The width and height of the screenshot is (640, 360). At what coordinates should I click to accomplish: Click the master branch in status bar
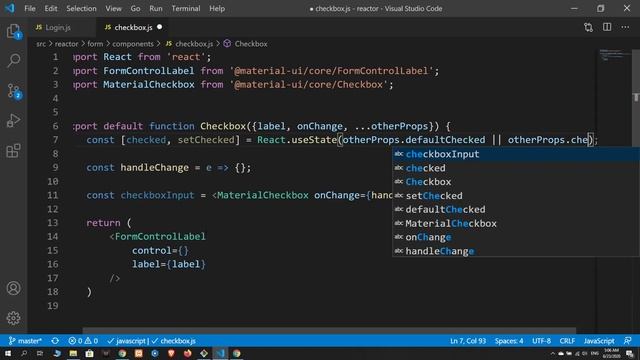(25, 341)
